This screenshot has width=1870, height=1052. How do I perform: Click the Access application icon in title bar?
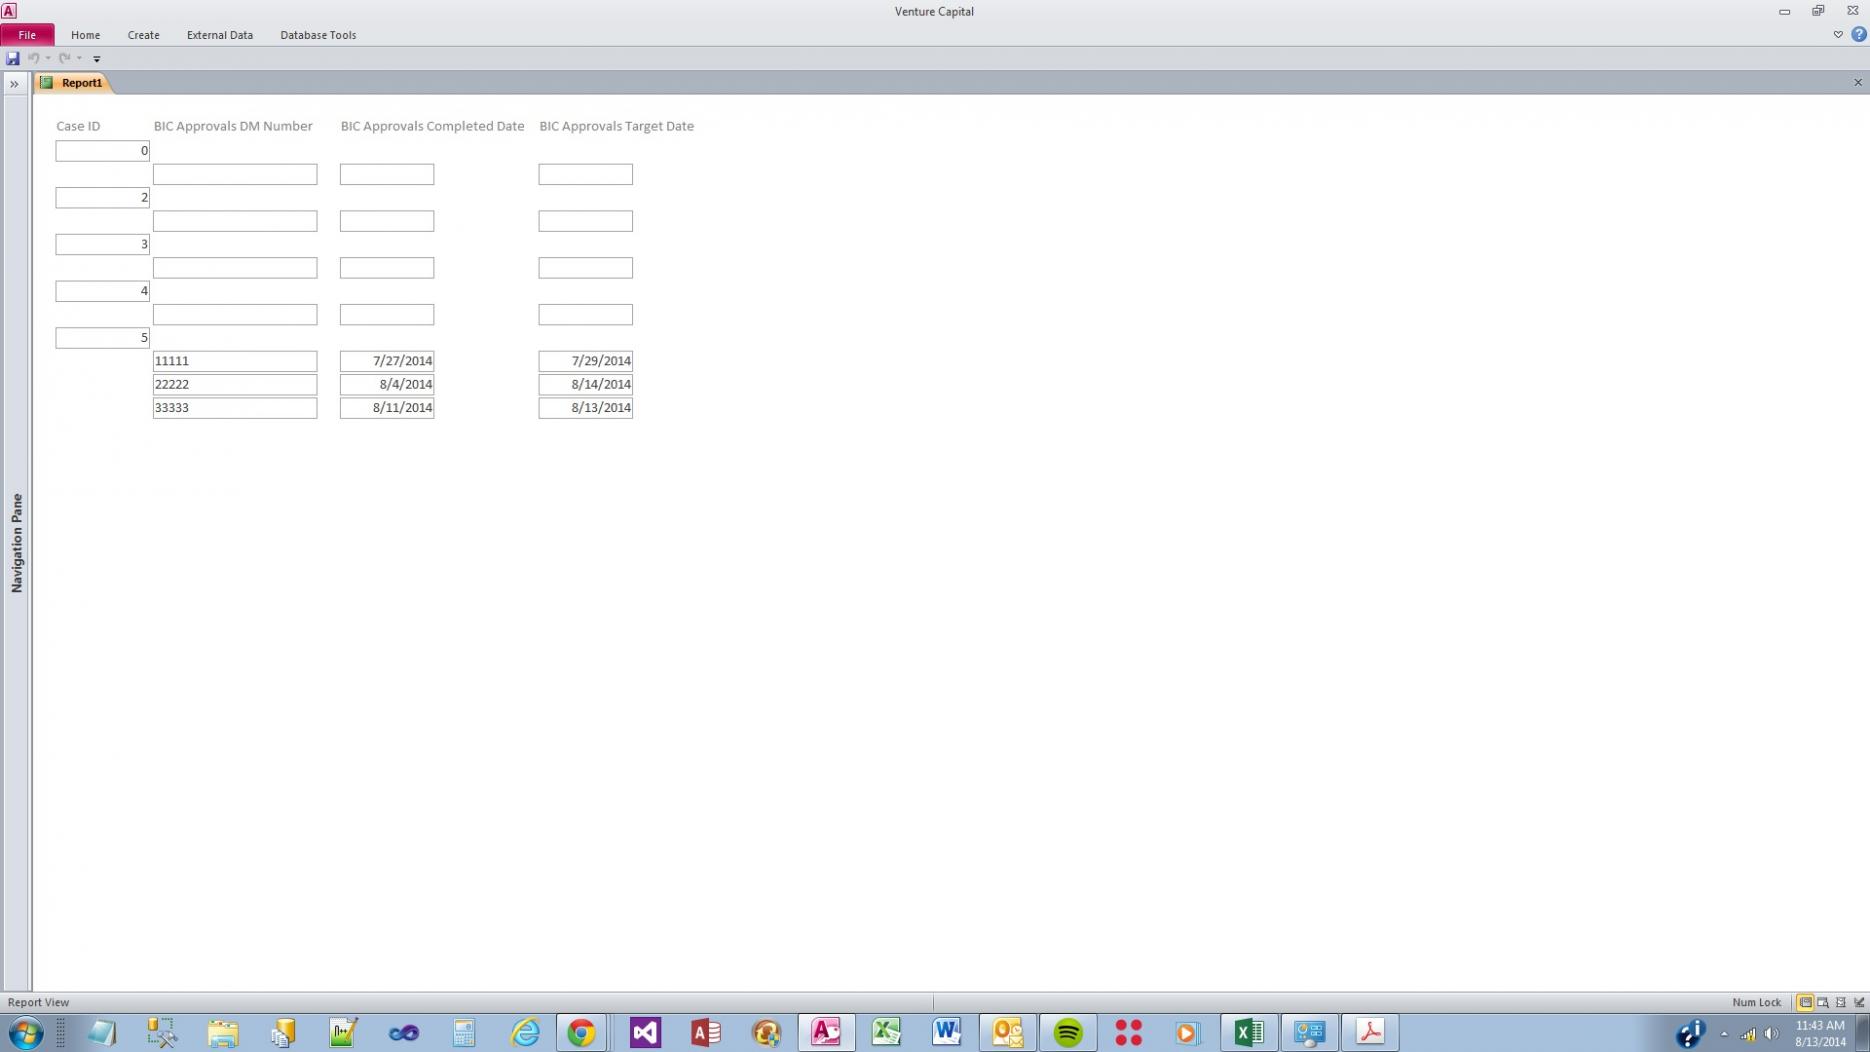point(9,11)
